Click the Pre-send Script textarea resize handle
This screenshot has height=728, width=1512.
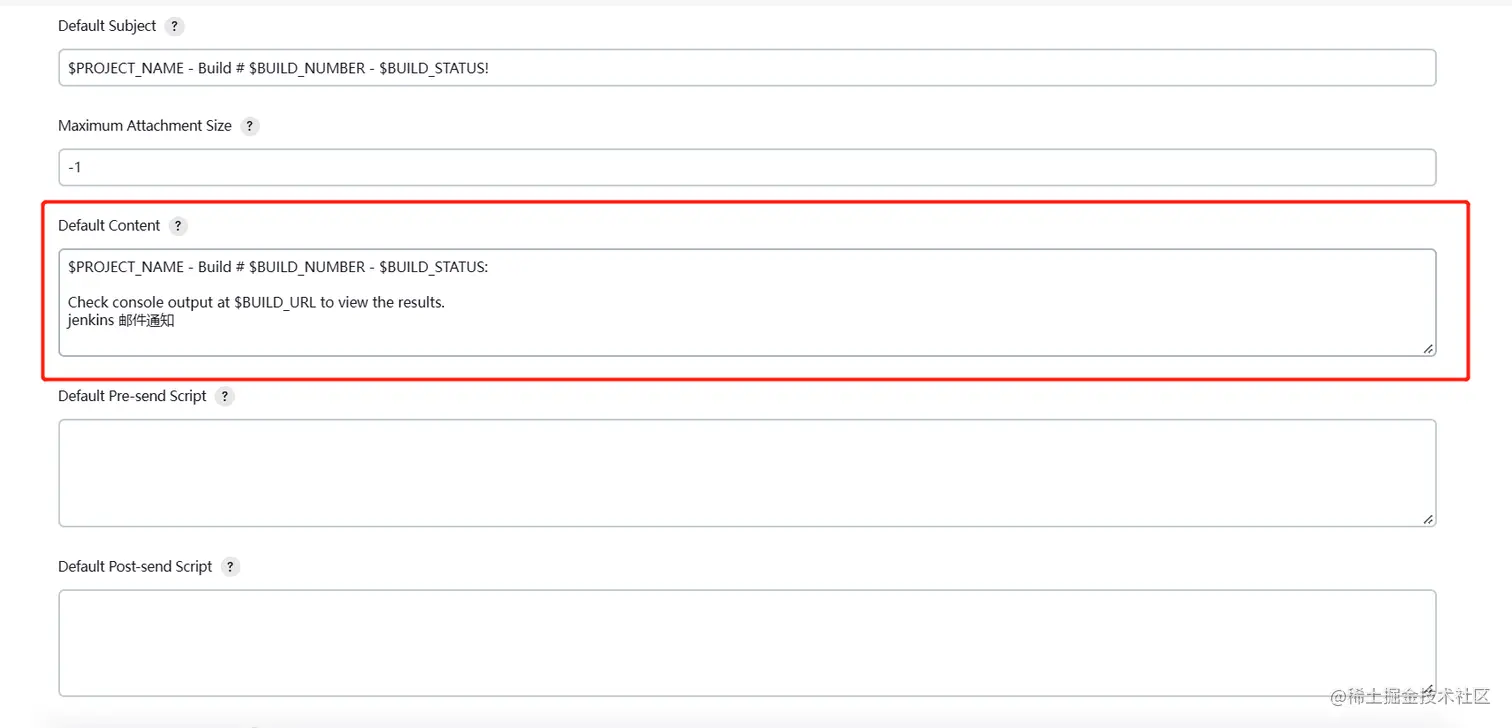coord(1428,519)
